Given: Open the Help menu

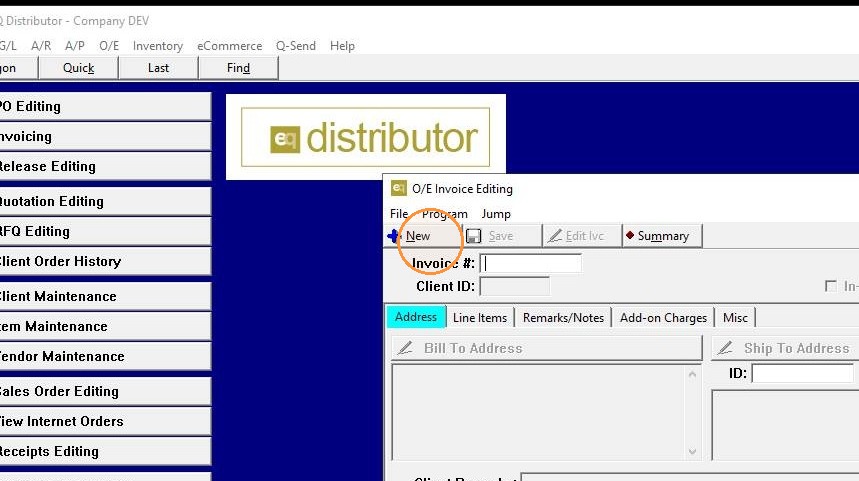Looking at the screenshot, I should pyautogui.click(x=342, y=46).
